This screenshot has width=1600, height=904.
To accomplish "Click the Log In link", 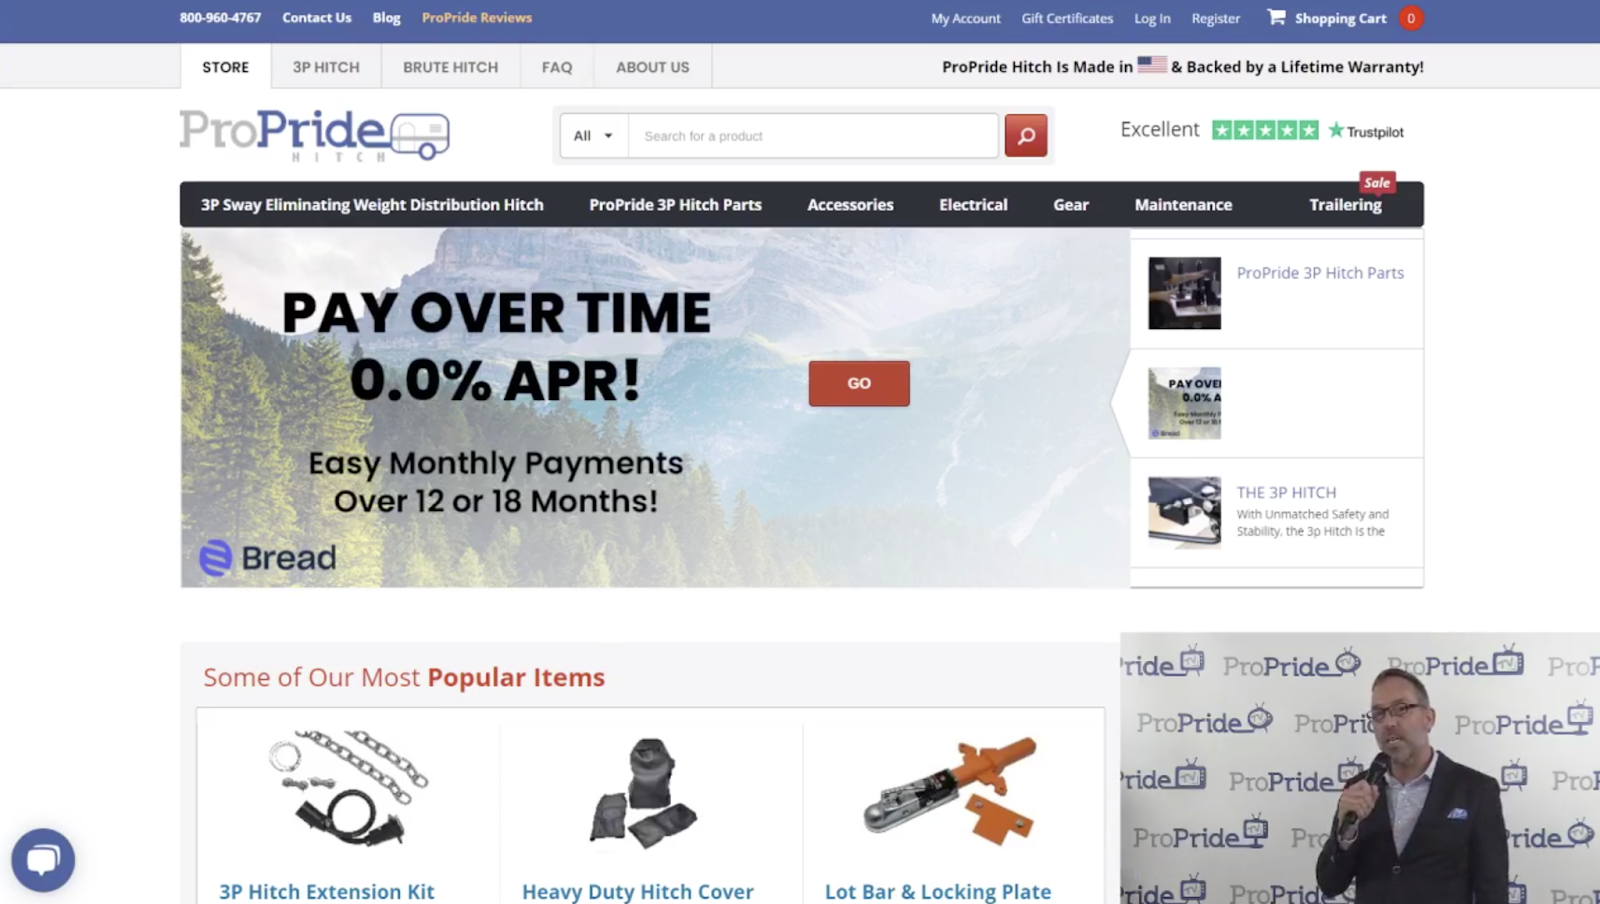I will [1152, 18].
